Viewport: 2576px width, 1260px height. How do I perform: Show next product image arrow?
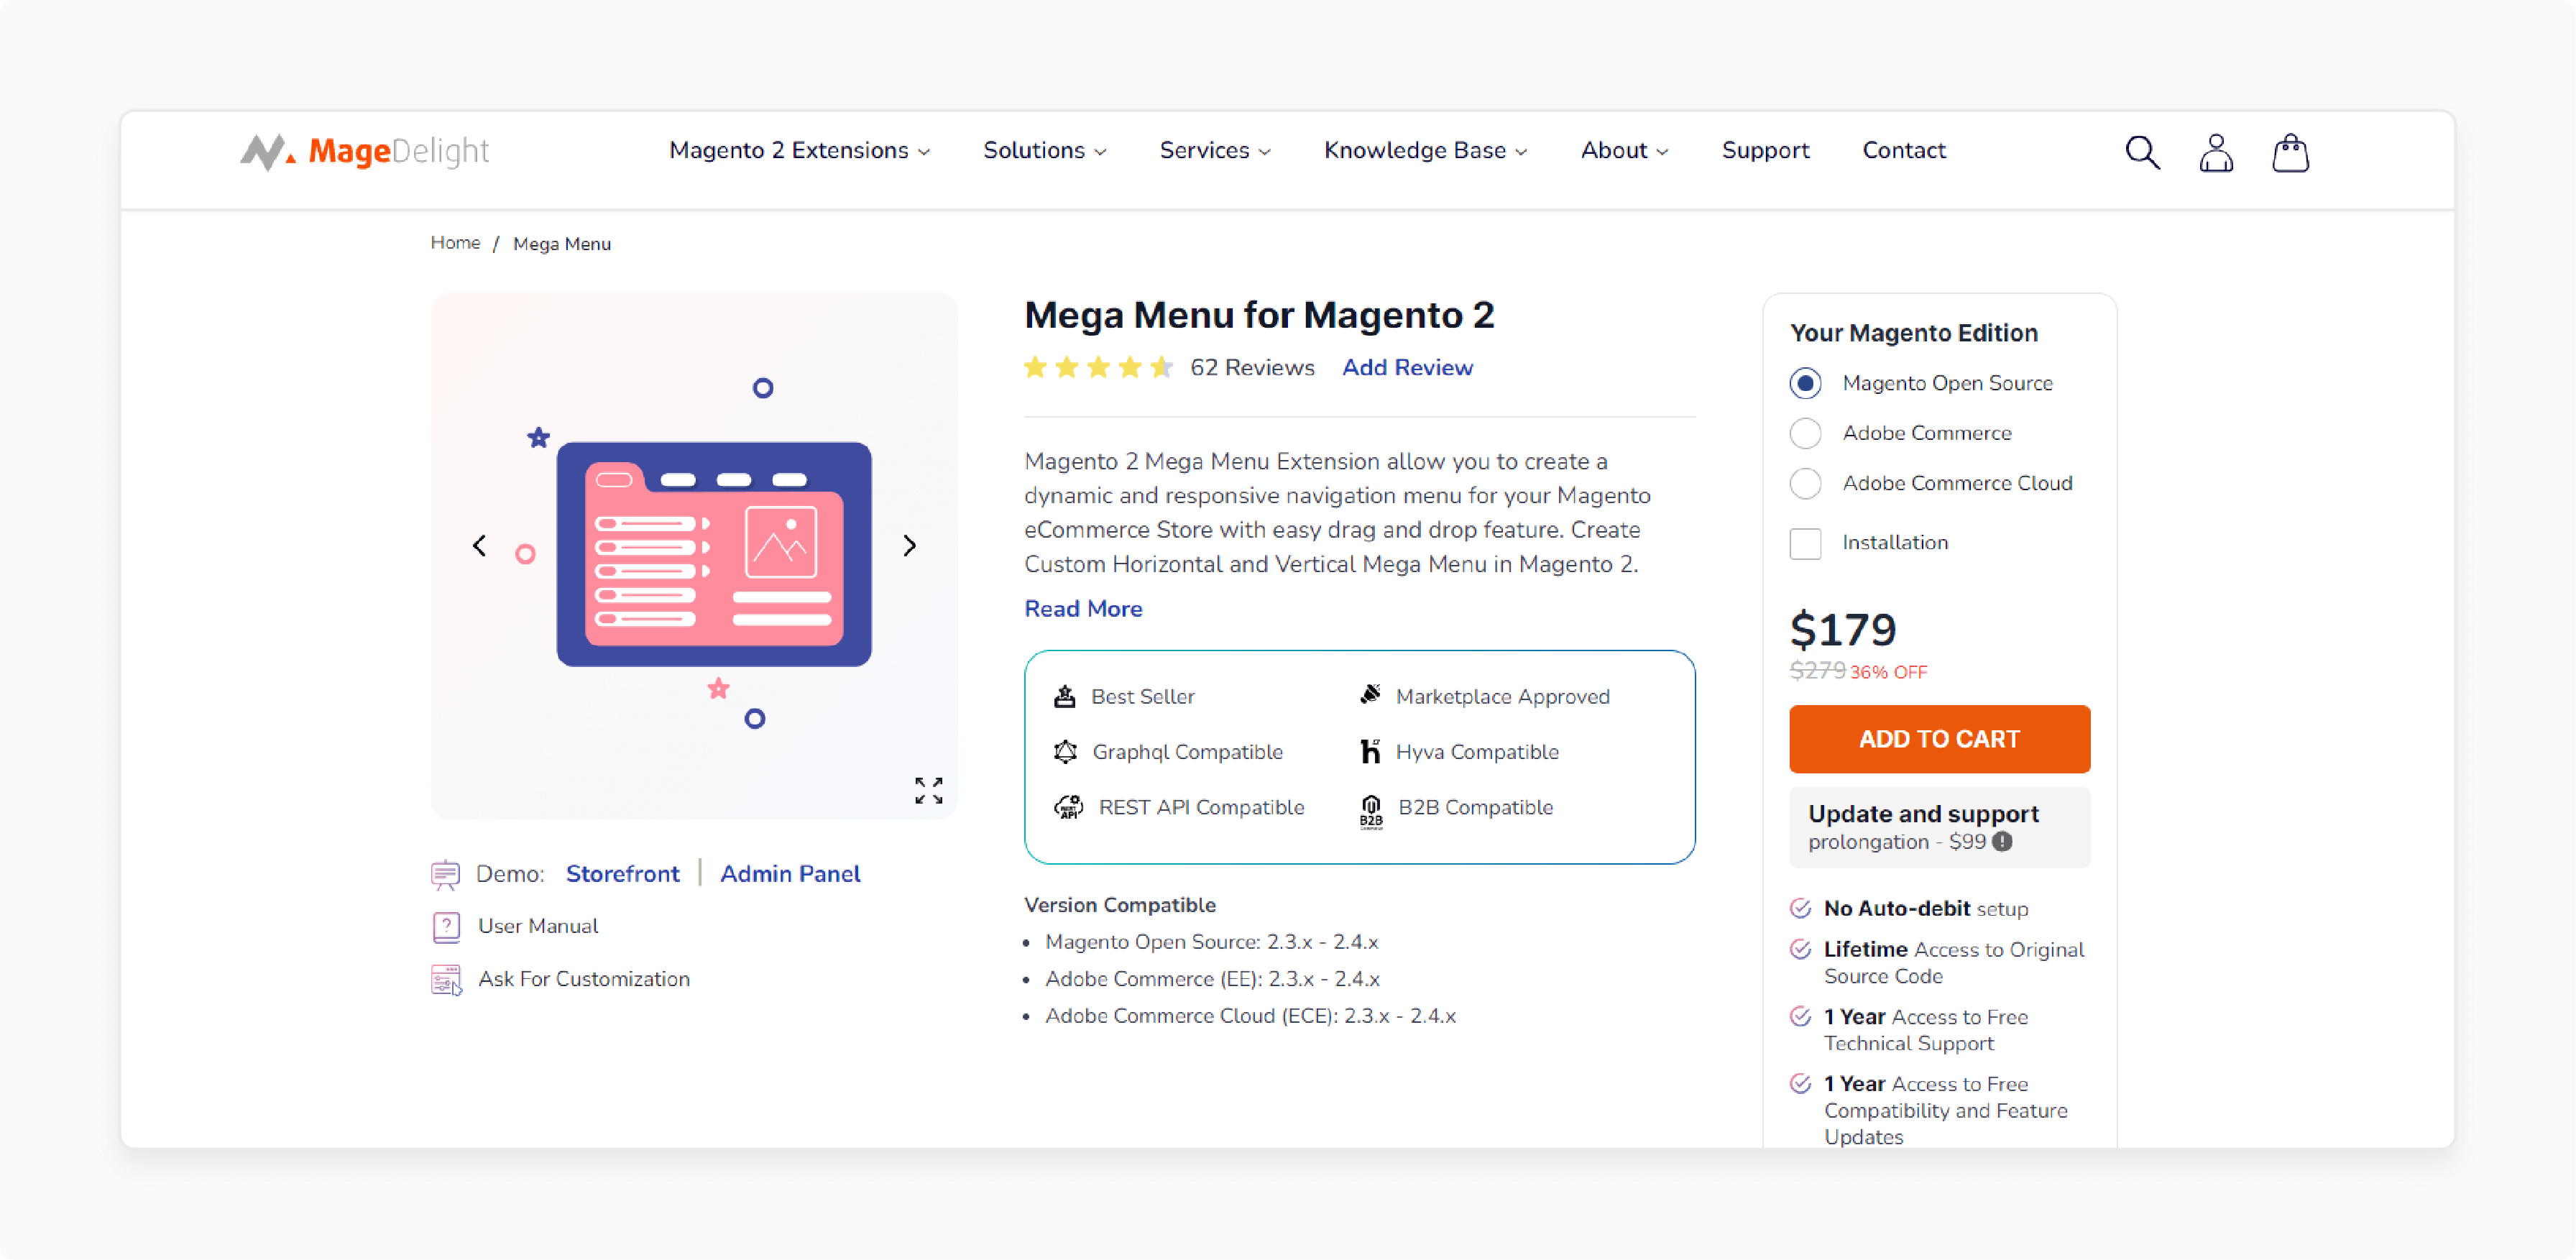[x=909, y=545]
